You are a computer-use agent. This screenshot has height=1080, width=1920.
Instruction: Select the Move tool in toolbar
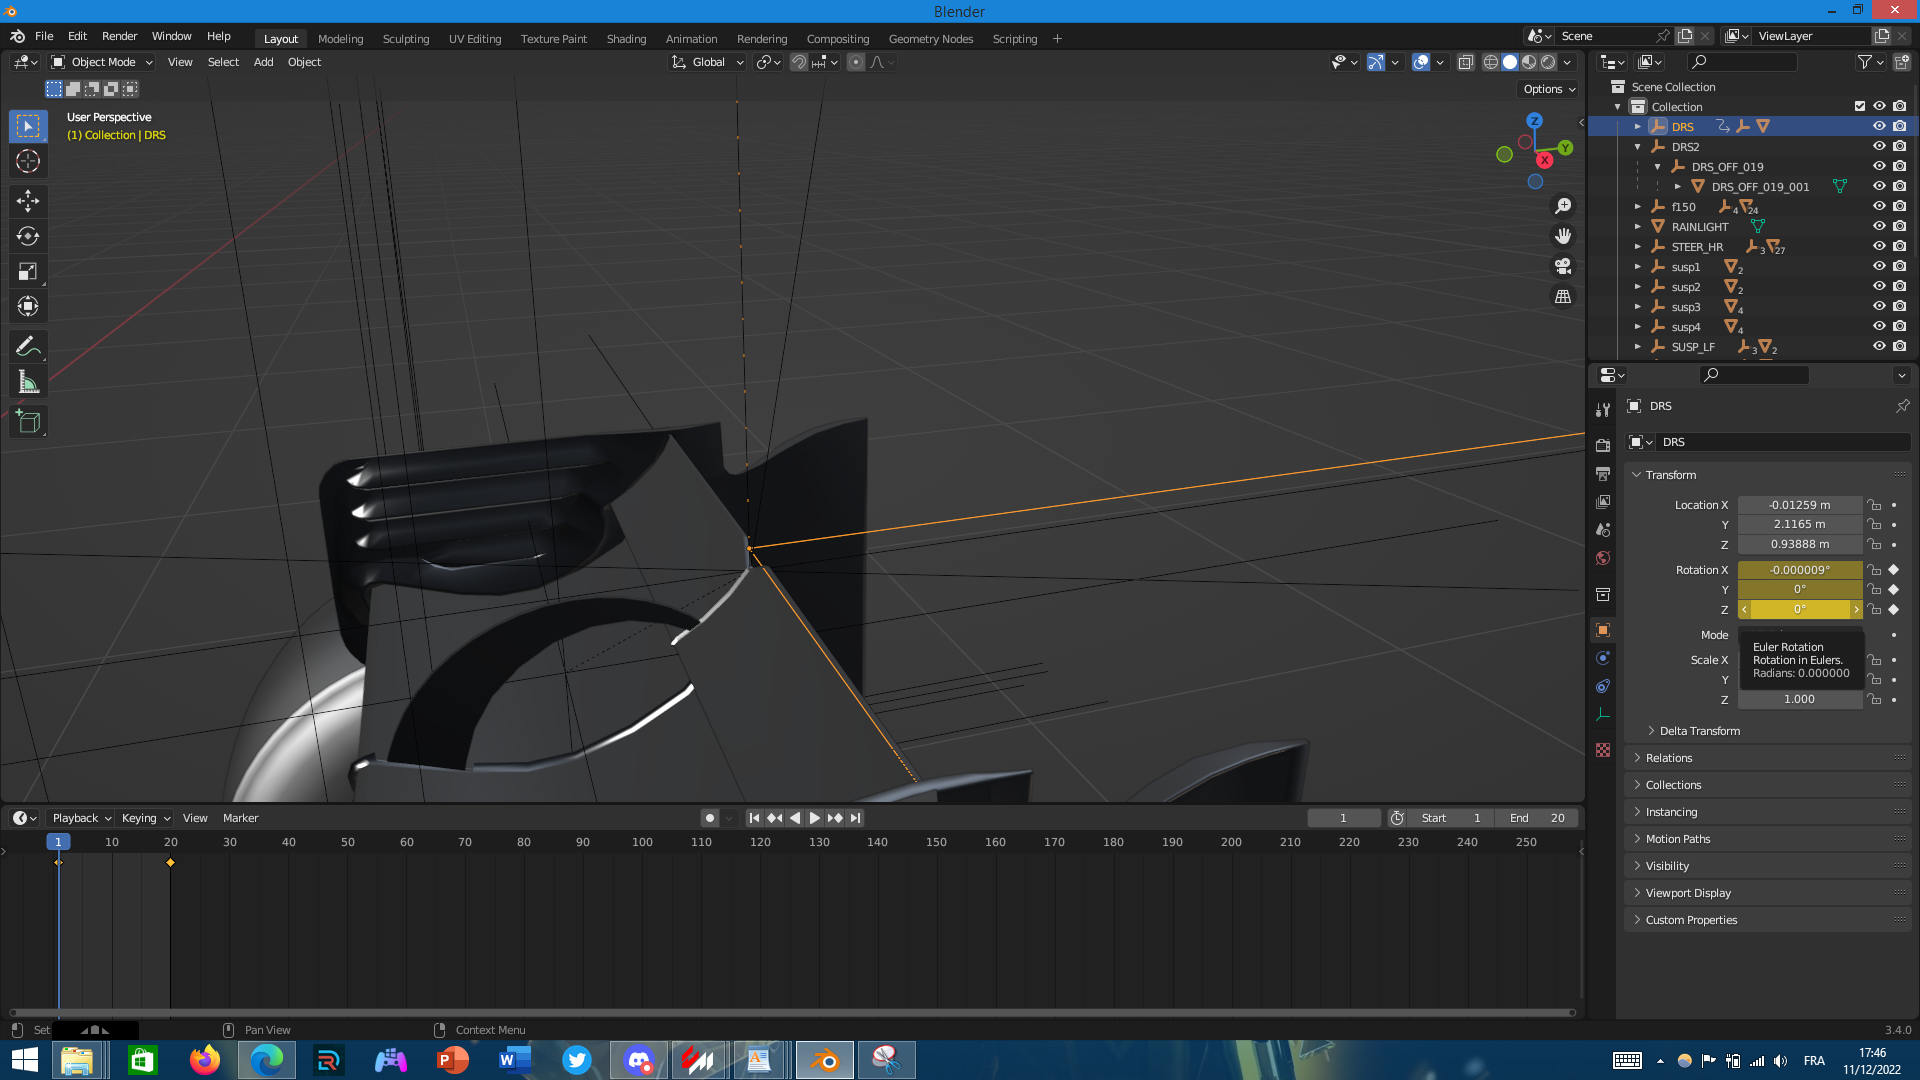click(28, 201)
